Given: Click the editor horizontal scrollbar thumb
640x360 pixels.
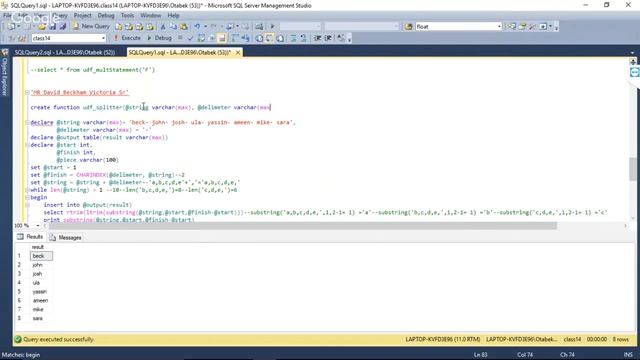Looking at the screenshot, I should pos(302,226).
